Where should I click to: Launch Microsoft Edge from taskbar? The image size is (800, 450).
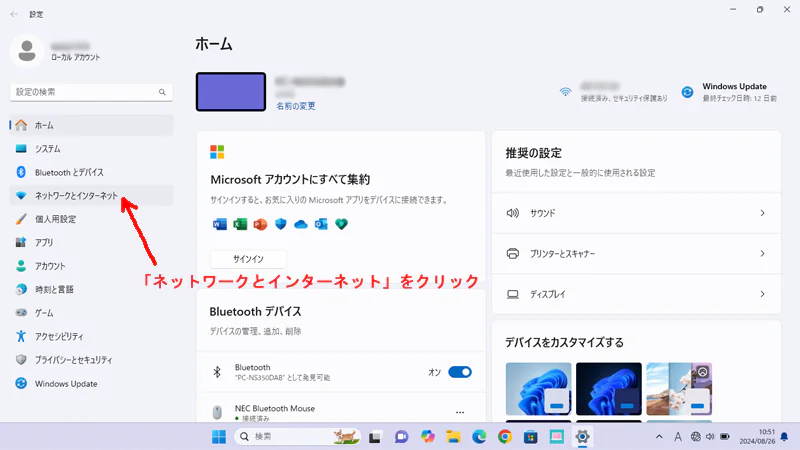click(479, 437)
